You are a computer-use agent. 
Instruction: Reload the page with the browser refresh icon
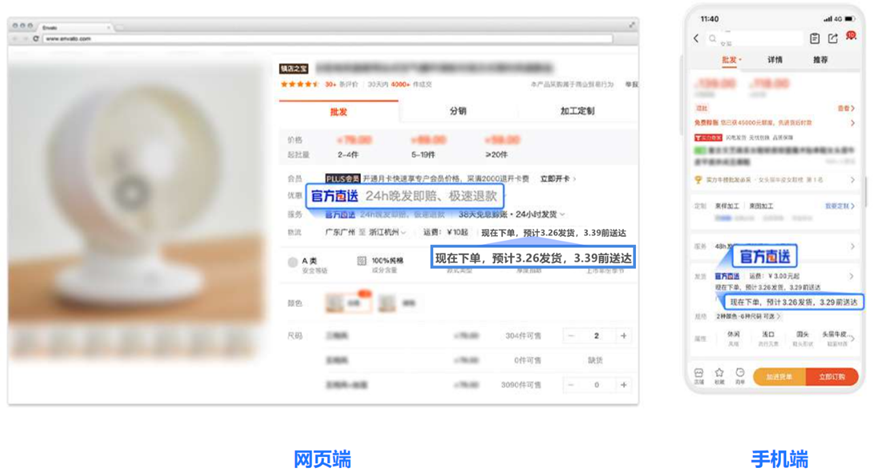[x=36, y=38]
